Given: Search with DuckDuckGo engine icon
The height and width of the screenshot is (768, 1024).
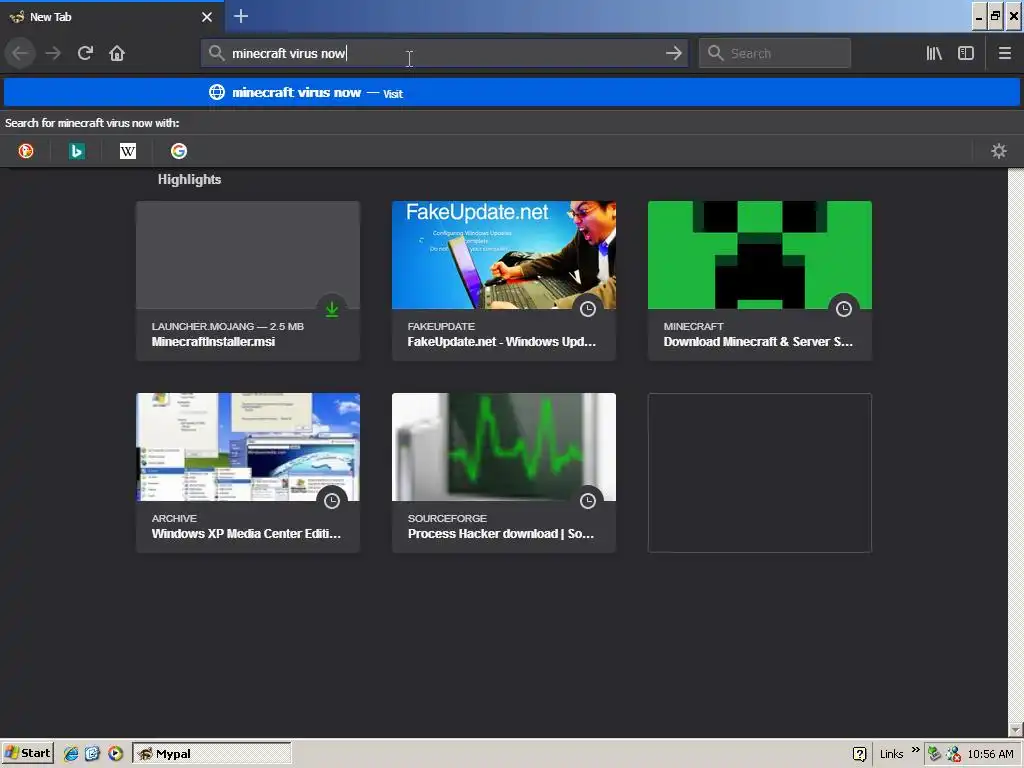Looking at the screenshot, I should 25,152.
